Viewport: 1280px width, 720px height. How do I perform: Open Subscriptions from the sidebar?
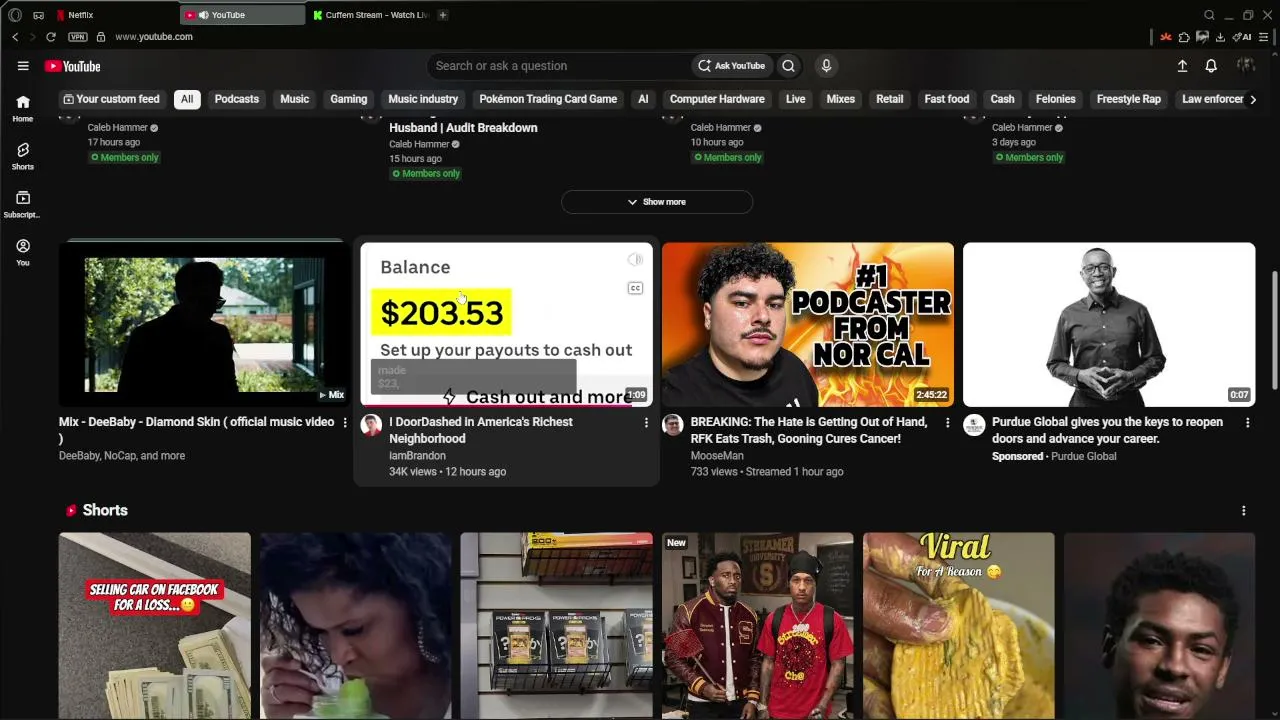(22, 204)
